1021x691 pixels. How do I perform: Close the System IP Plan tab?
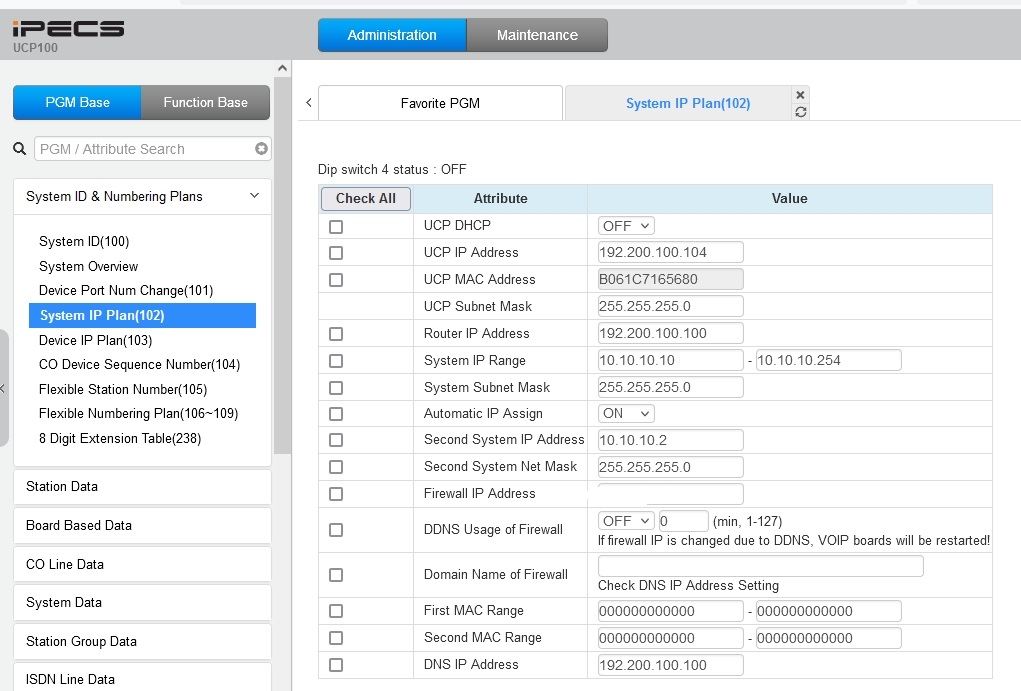point(799,94)
